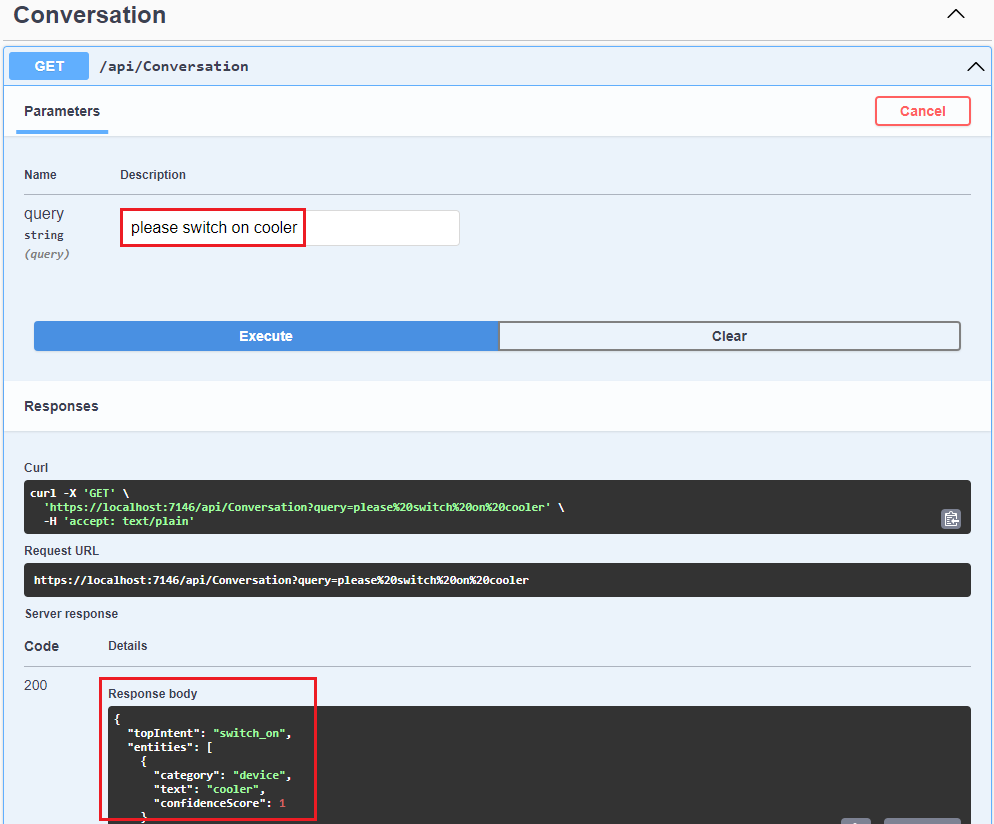Switch to the Parameters tab
Viewport: 994px width, 824px height.
click(61, 111)
